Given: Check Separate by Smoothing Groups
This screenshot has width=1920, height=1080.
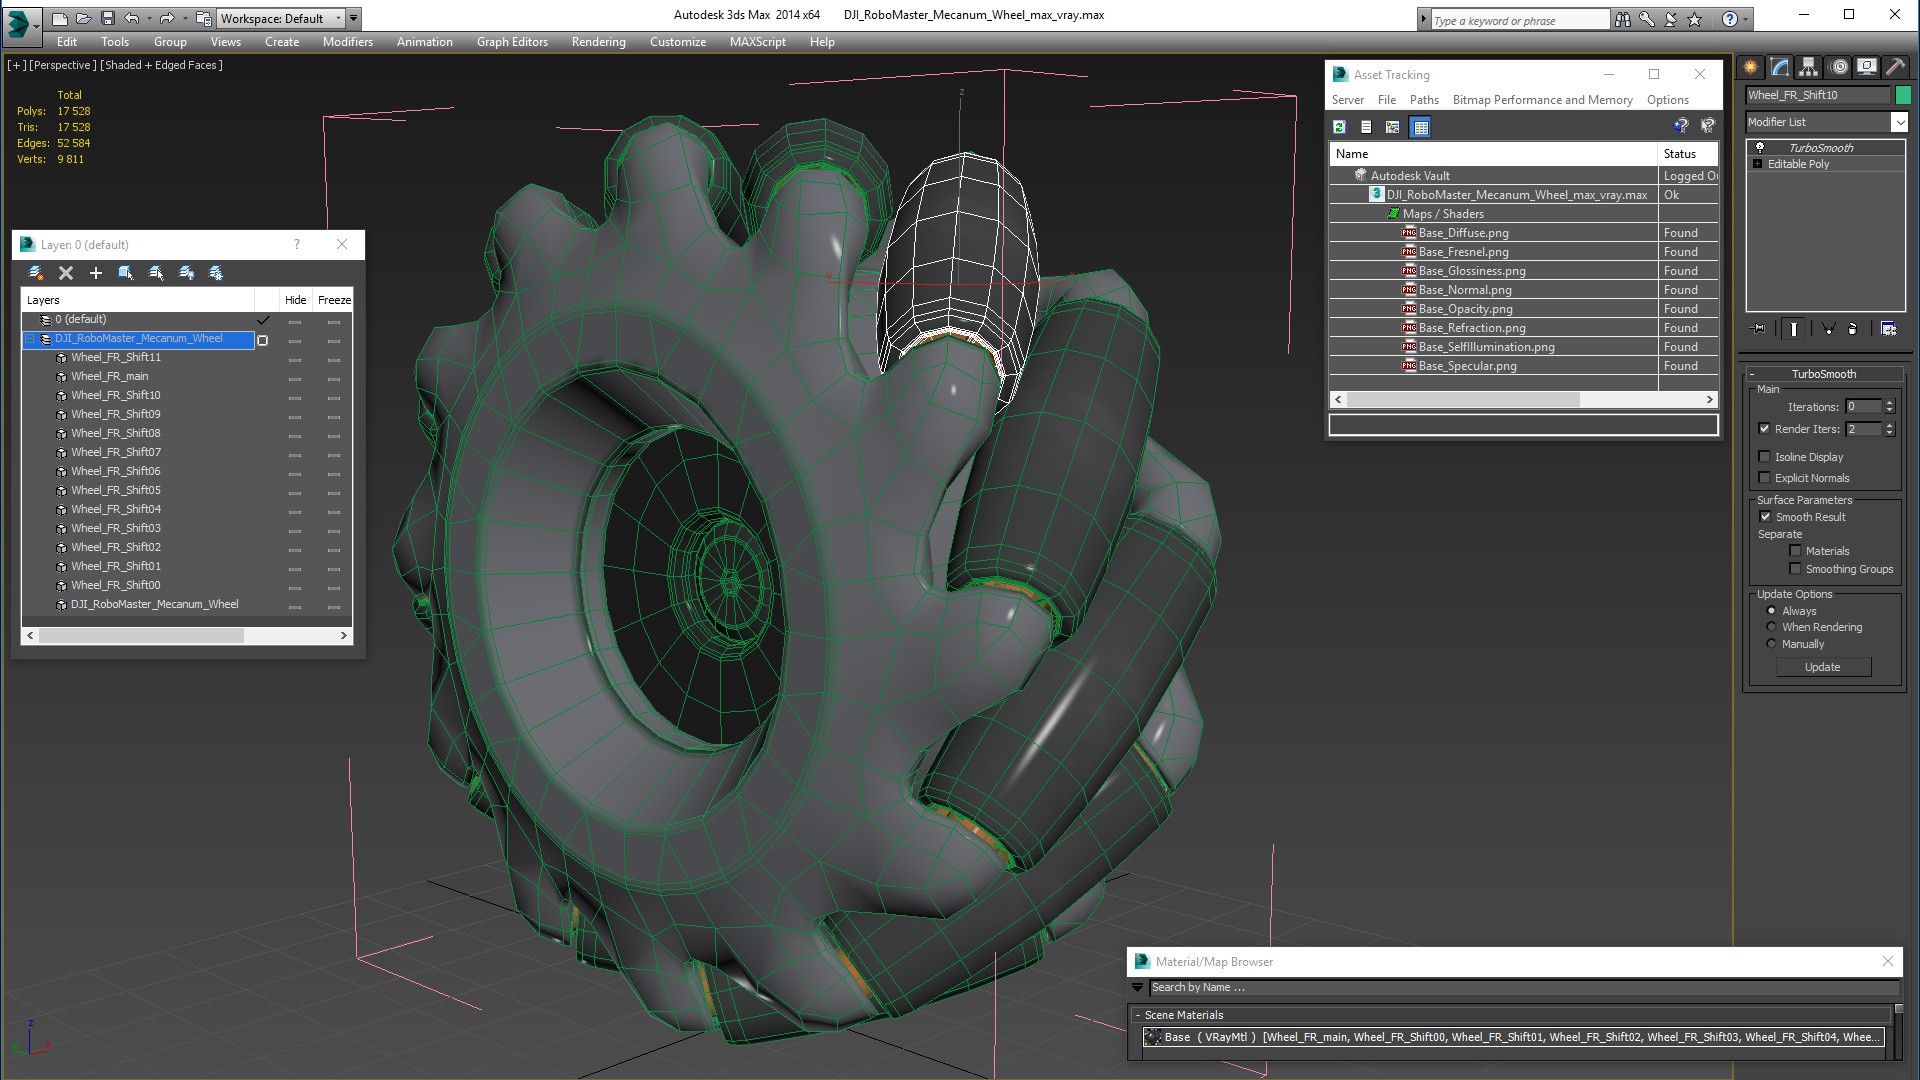Looking at the screenshot, I should [x=1796, y=569].
